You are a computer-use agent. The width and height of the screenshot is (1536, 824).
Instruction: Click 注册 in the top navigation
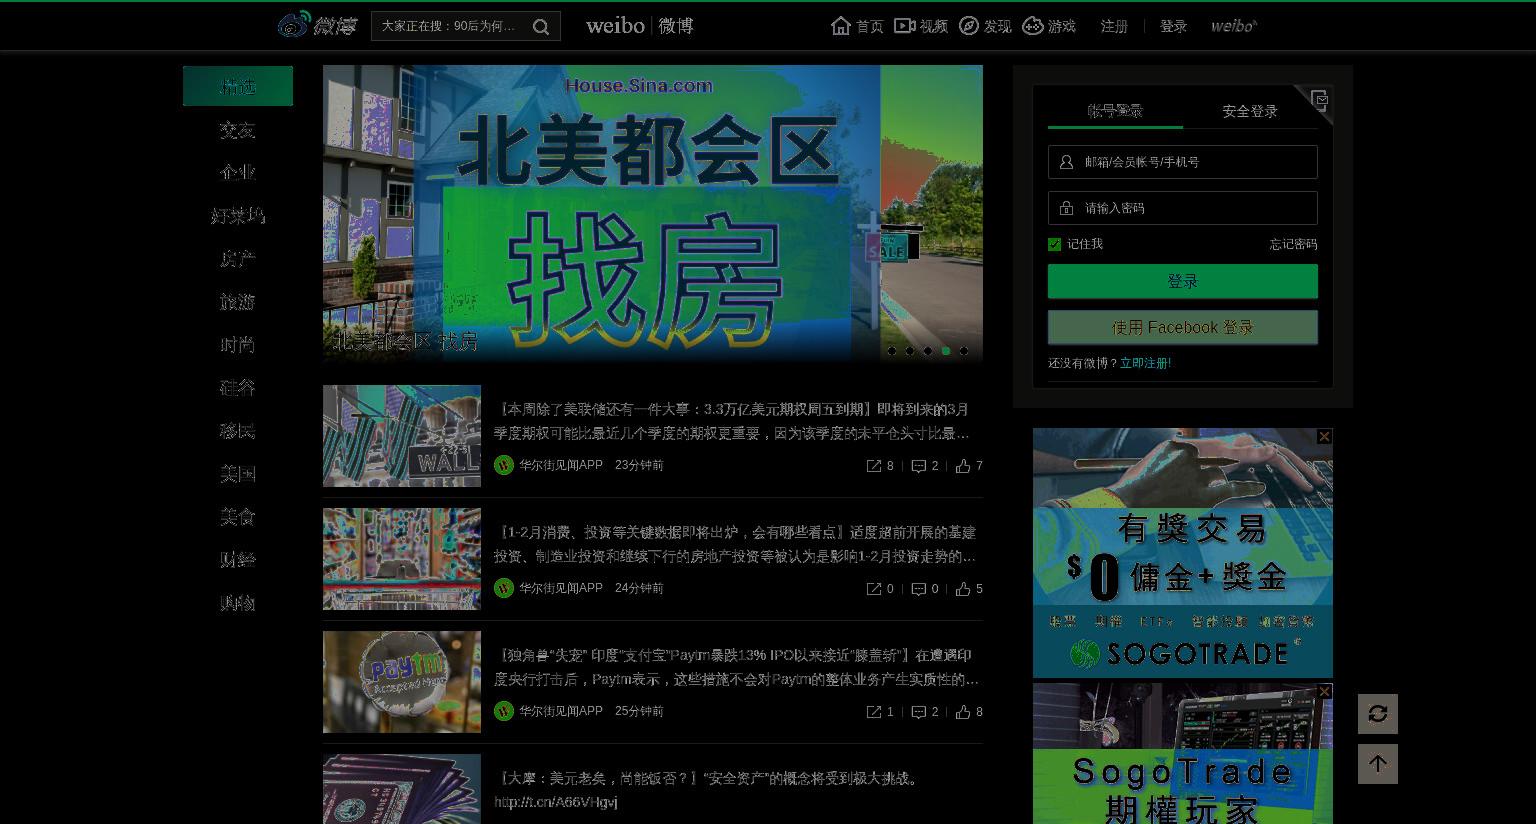[x=1114, y=26]
